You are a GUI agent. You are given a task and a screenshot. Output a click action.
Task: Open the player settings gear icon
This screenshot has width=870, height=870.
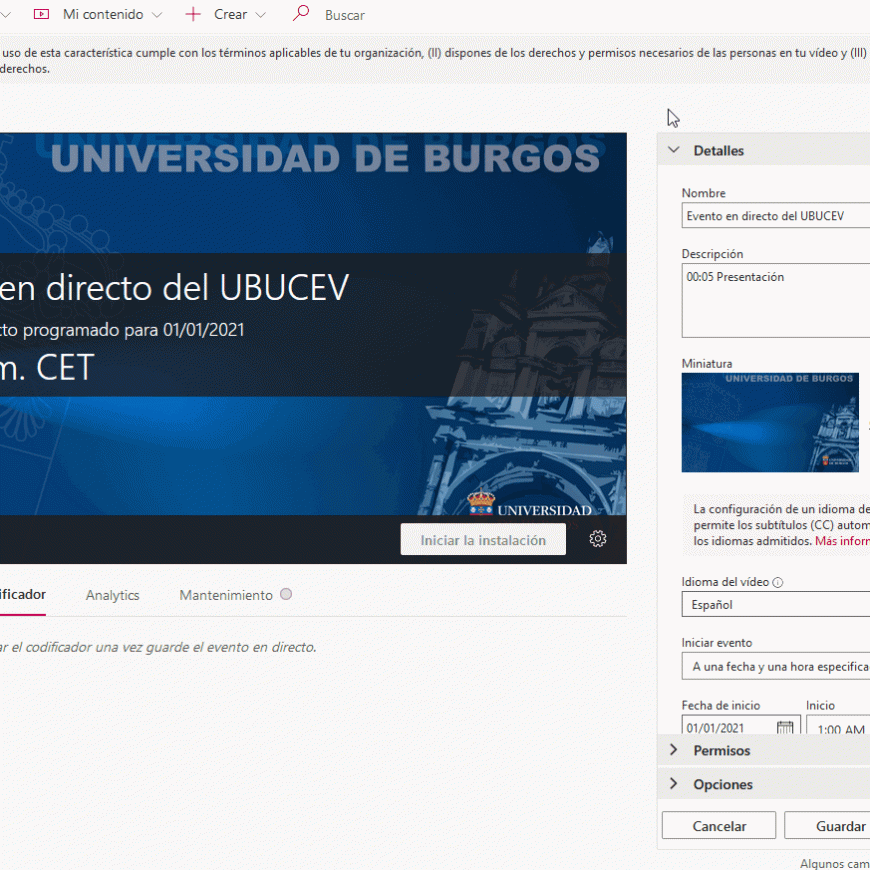pos(598,539)
